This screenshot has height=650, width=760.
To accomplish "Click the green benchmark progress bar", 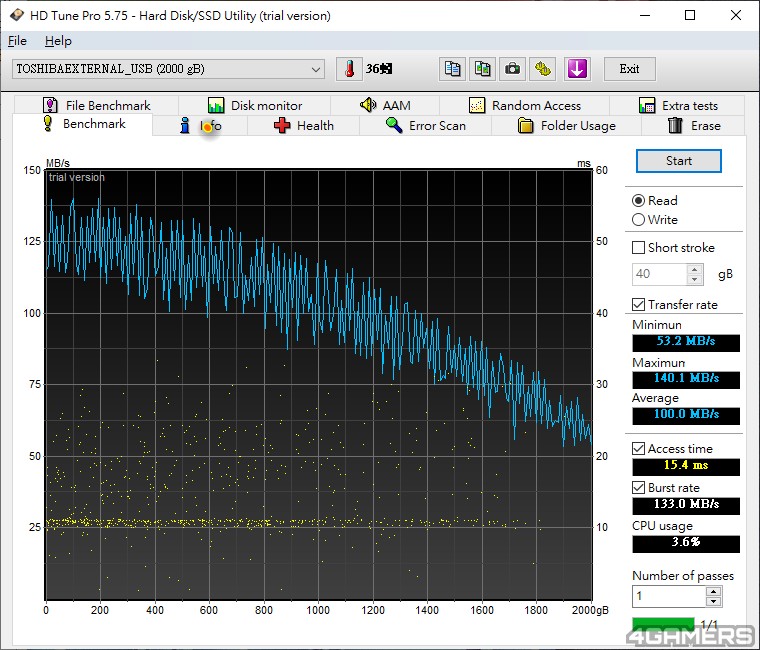I will coord(664,624).
